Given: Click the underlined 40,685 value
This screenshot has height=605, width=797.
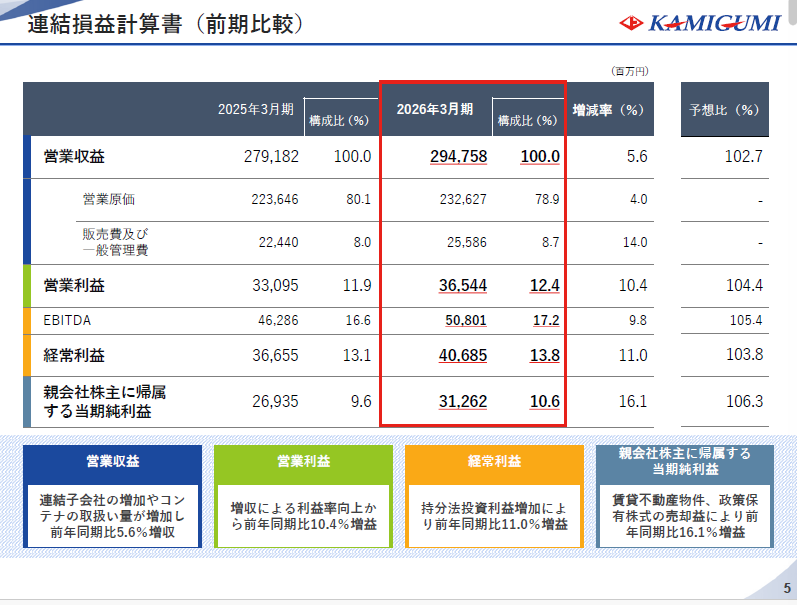Looking at the screenshot, I should [x=463, y=355].
